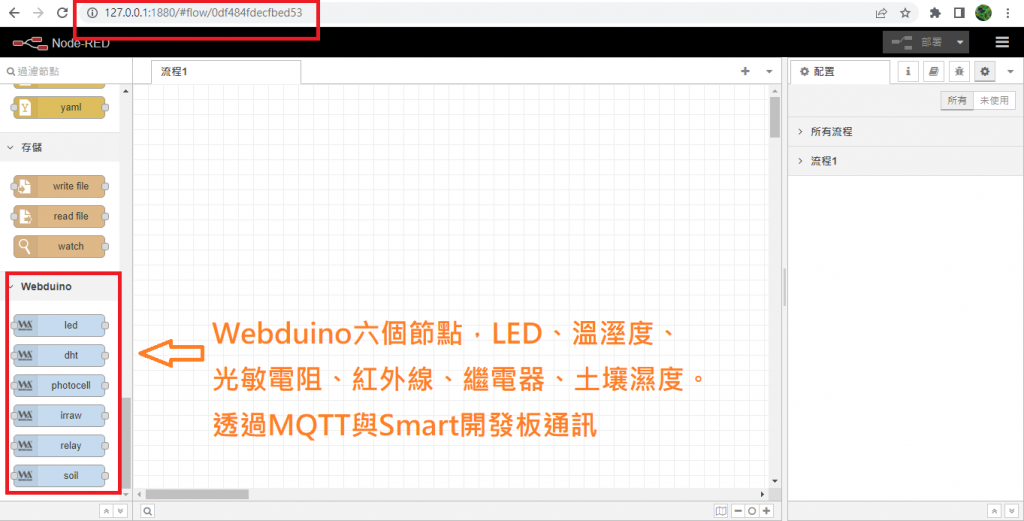Select the 配置 sidebar tab

point(840,72)
